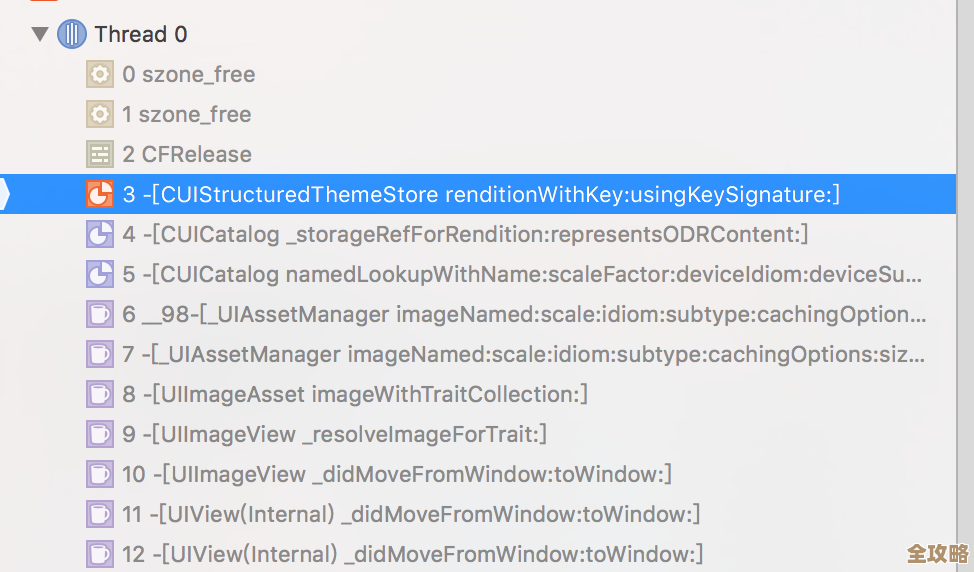Click cup icon beside frame 12
Image resolution: width=974 pixels, height=572 pixels.
[x=100, y=553]
